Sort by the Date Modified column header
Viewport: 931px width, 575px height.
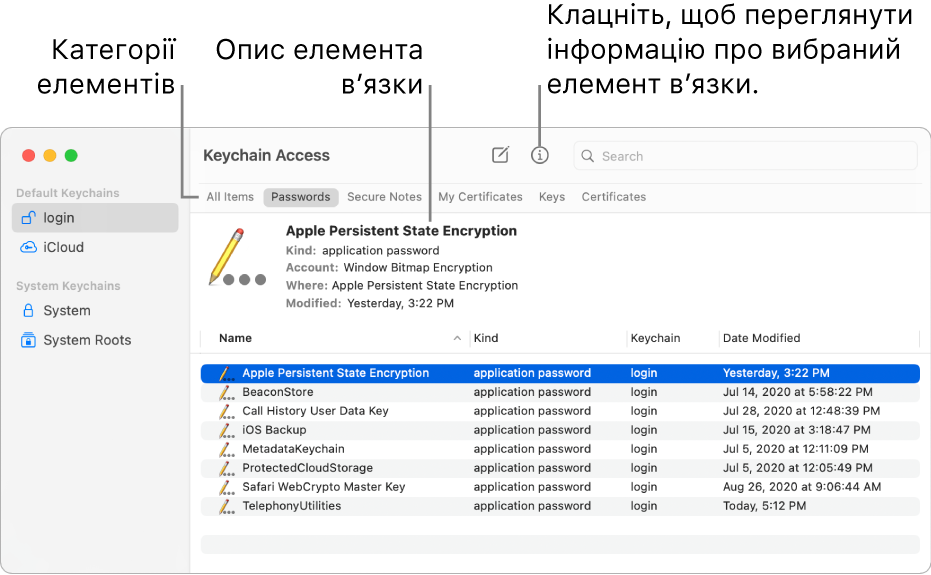point(761,338)
